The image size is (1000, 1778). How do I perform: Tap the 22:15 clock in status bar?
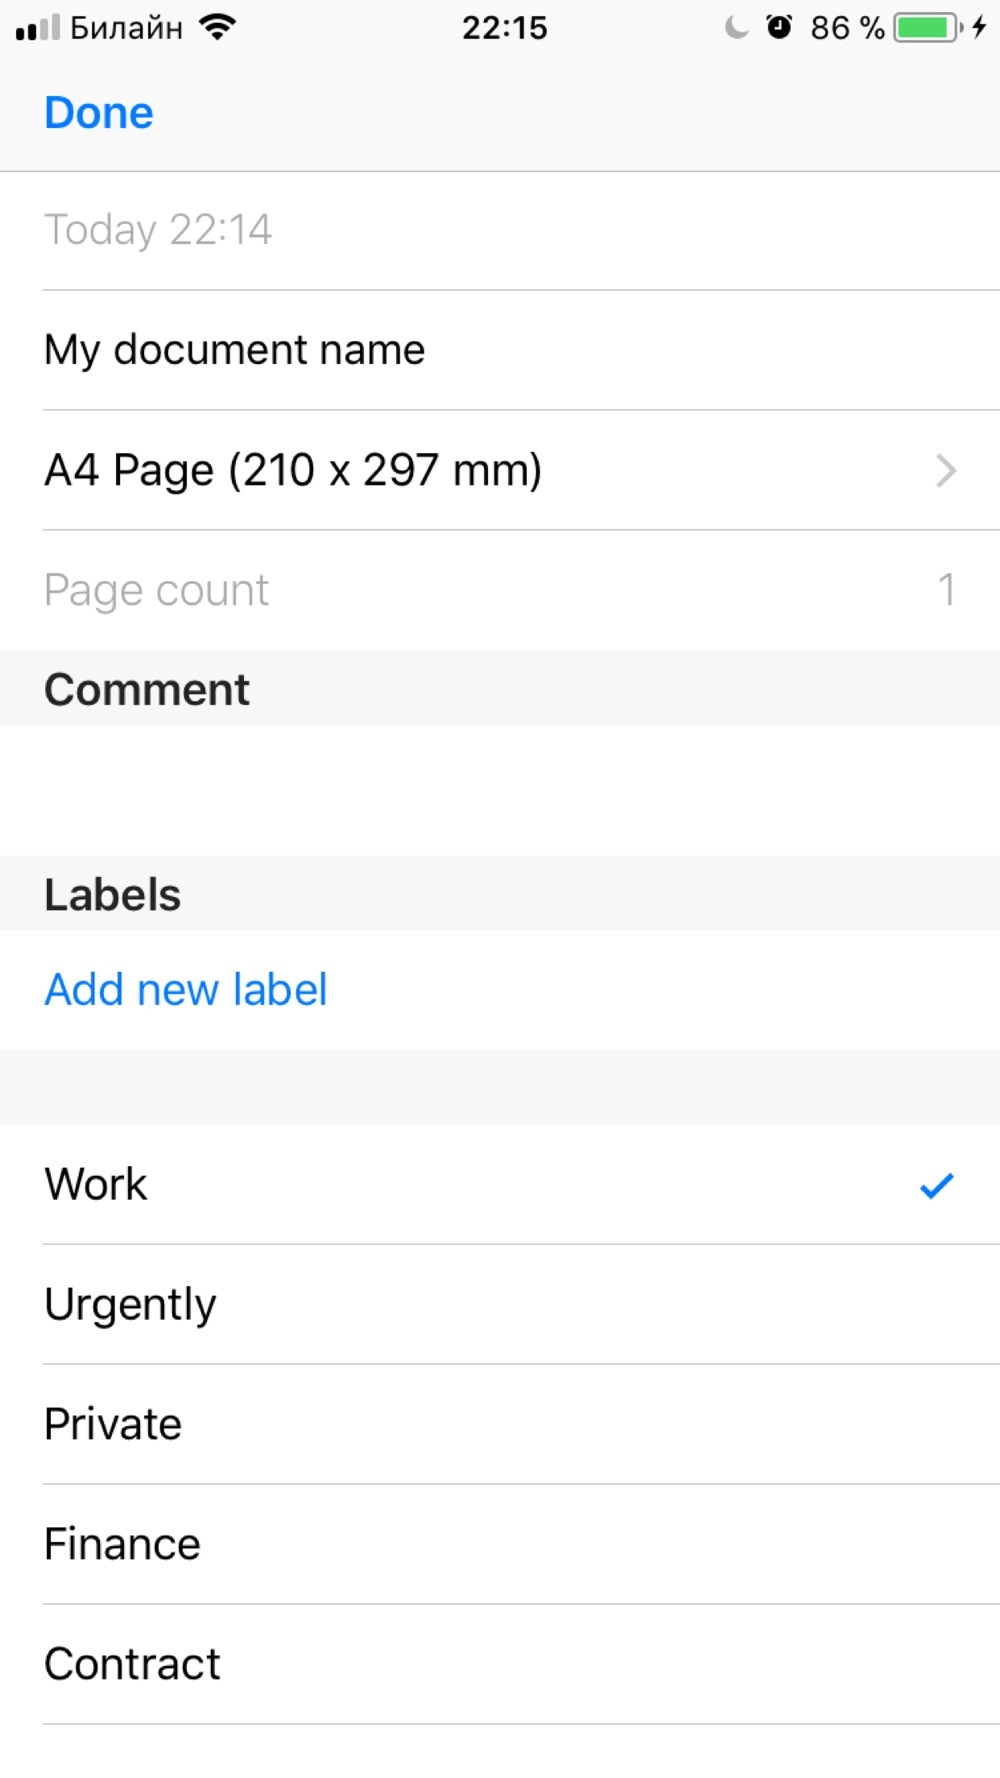tap(504, 27)
